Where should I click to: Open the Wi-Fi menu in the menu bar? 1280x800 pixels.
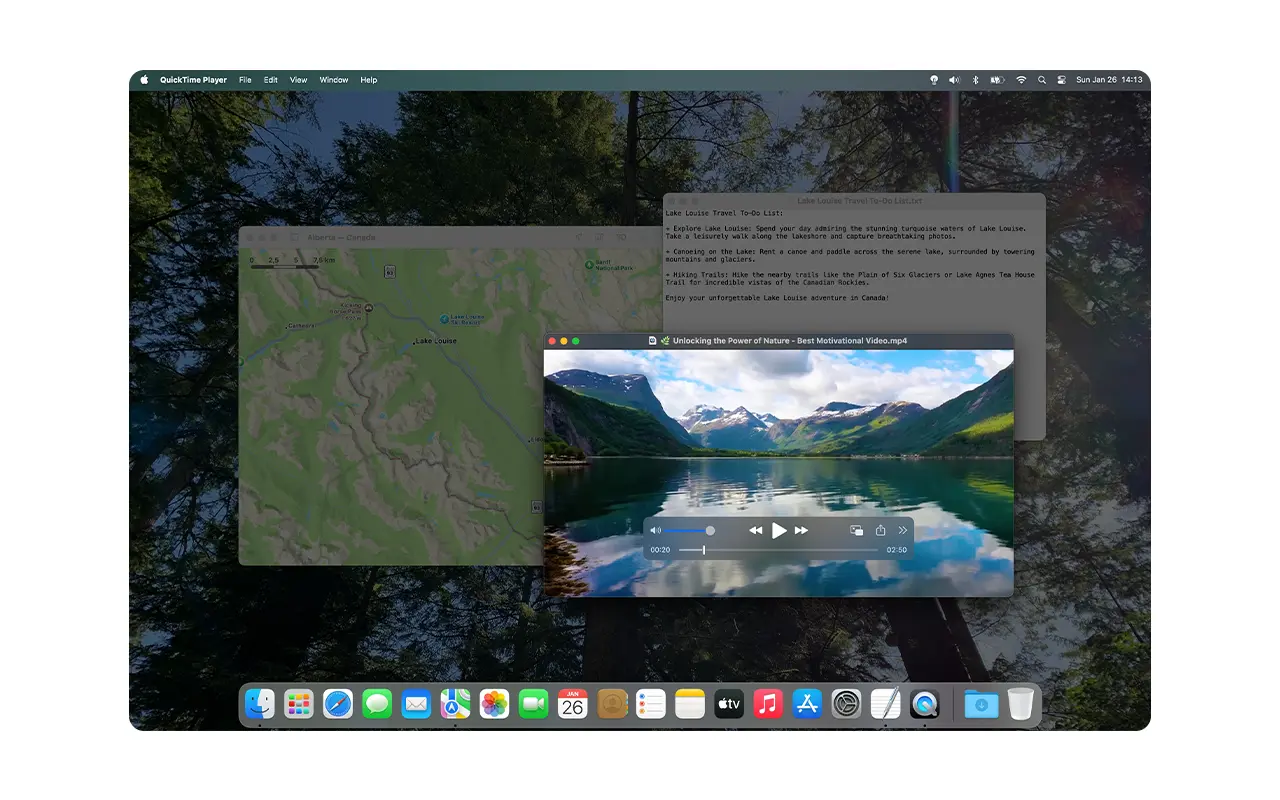1021,80
